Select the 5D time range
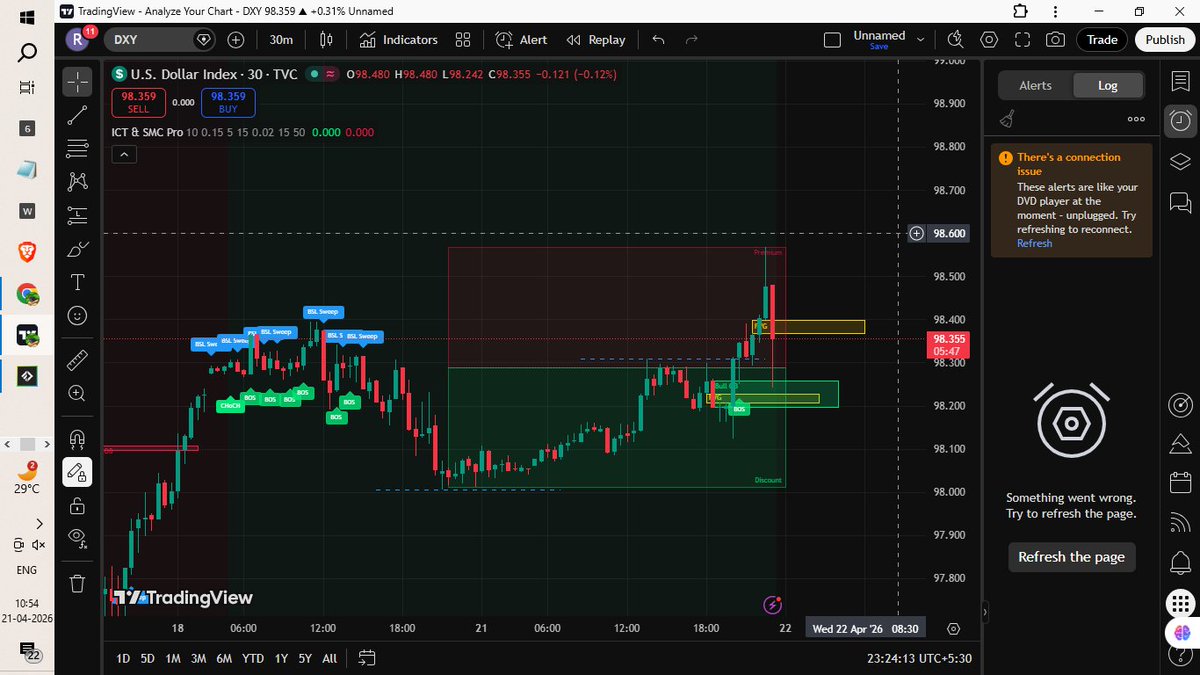1200x675 pixels. pyautogui.click(x=147, y=658)
